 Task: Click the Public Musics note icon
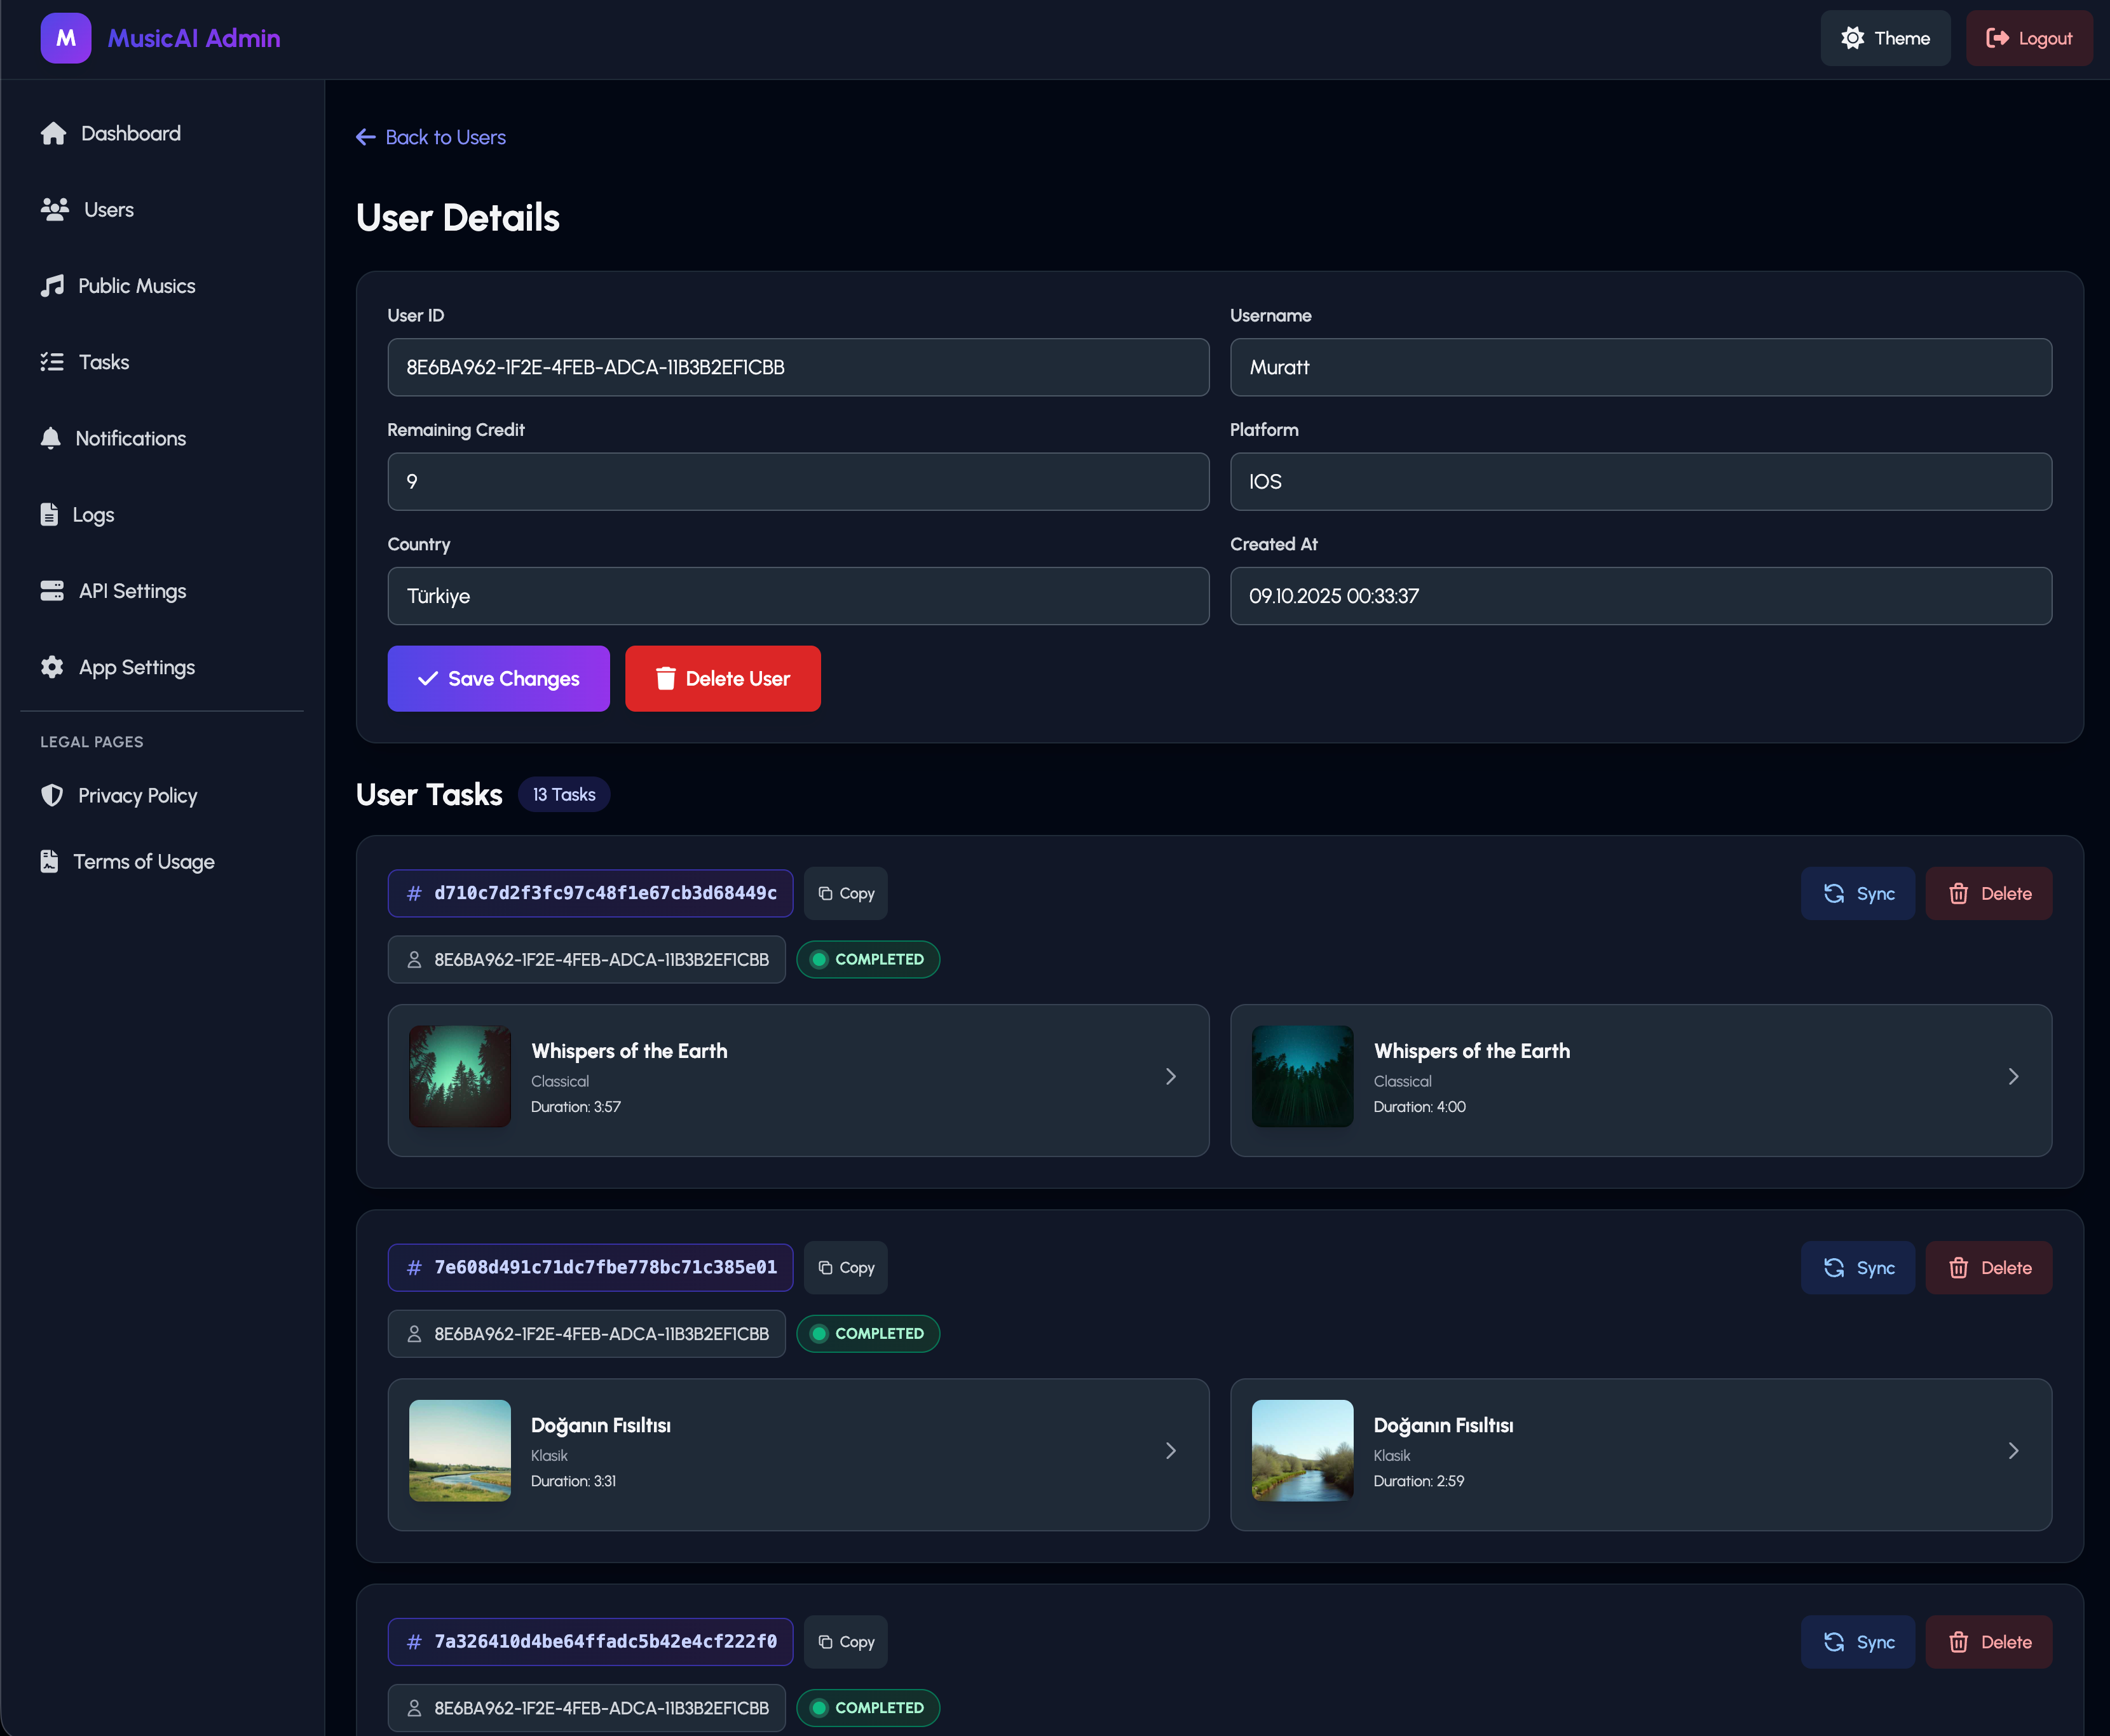point(52,286)
